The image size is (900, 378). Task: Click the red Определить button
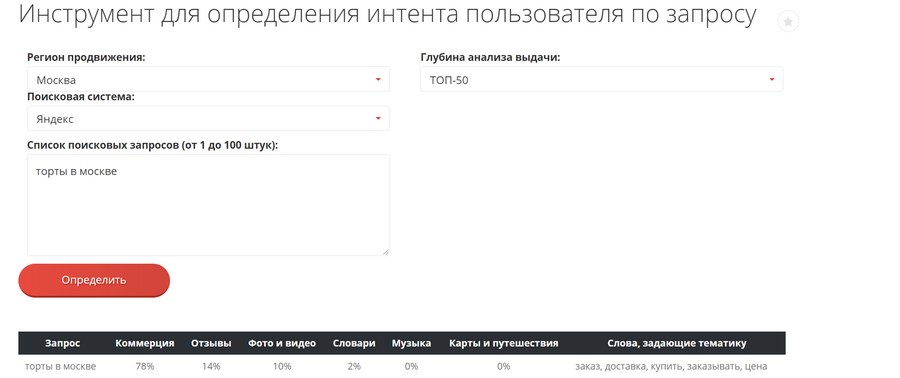[x=94, y=280]
